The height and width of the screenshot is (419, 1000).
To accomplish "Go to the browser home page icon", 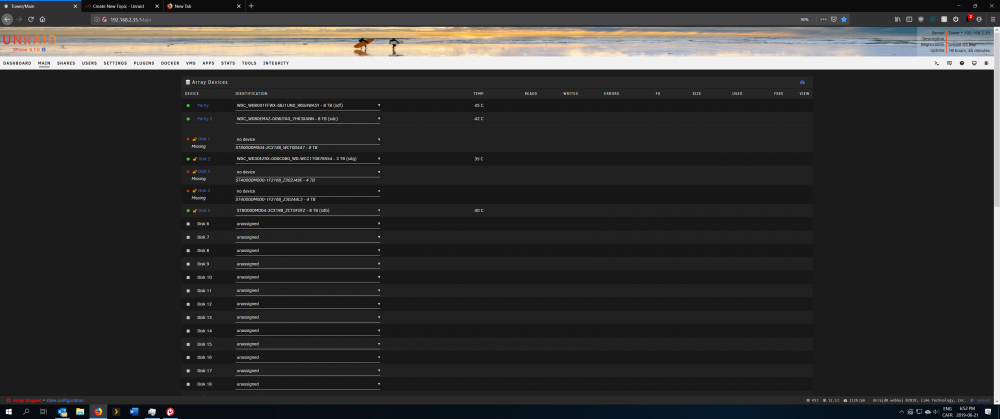I will coord(42,19).
